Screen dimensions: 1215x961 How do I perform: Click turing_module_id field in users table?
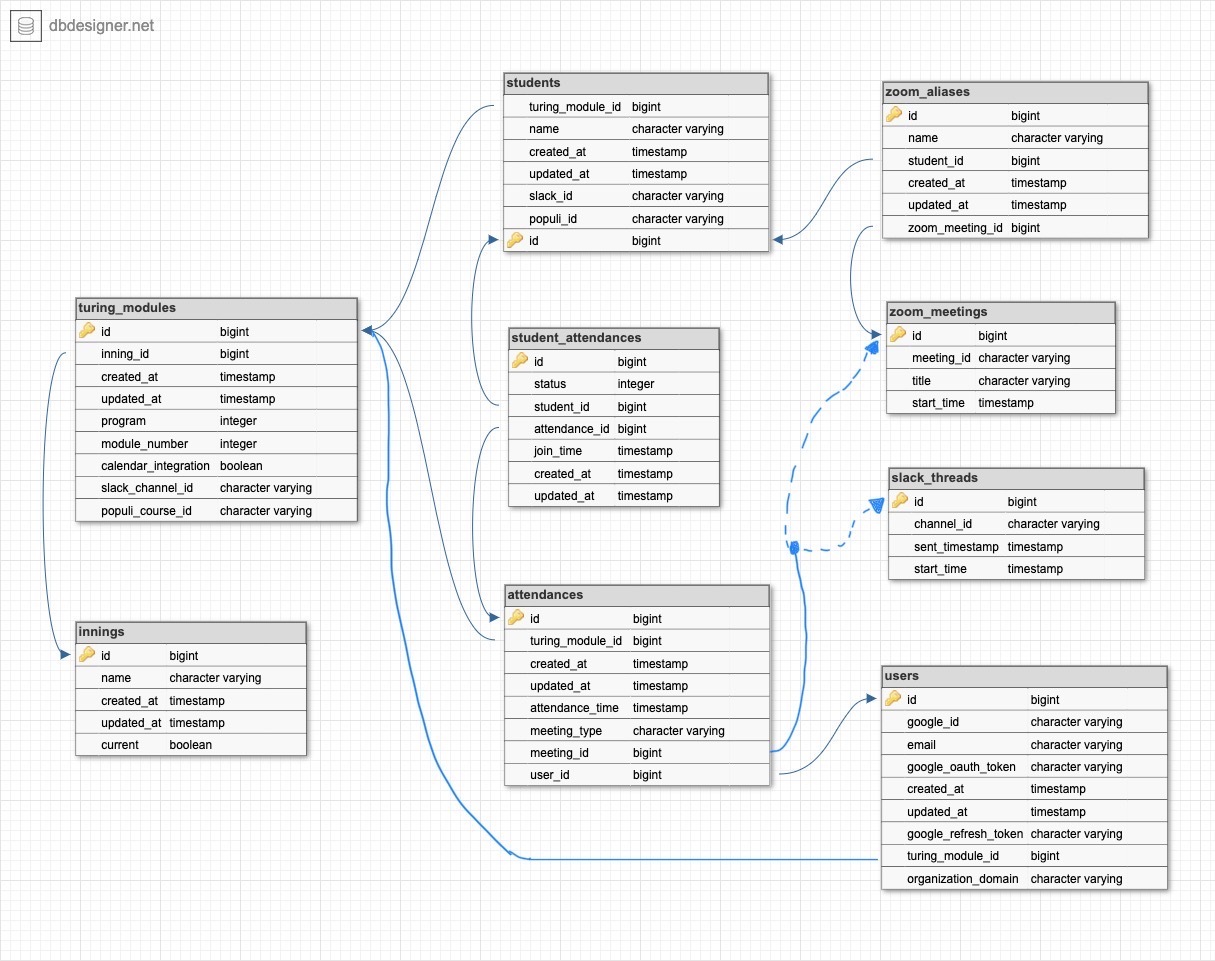click(1025, 855)
